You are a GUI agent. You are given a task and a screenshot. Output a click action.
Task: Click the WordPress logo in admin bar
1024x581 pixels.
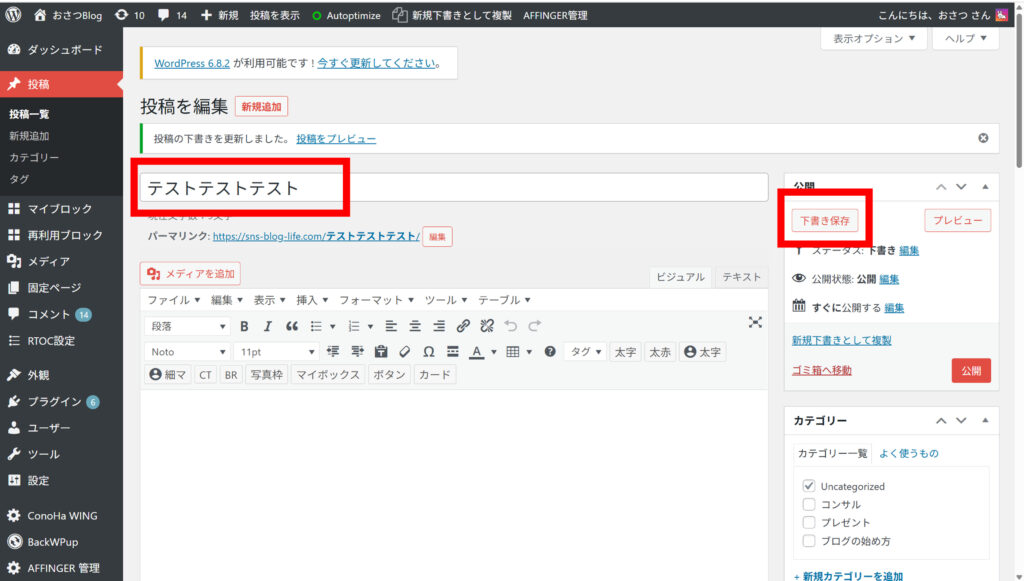pos(13,14)
